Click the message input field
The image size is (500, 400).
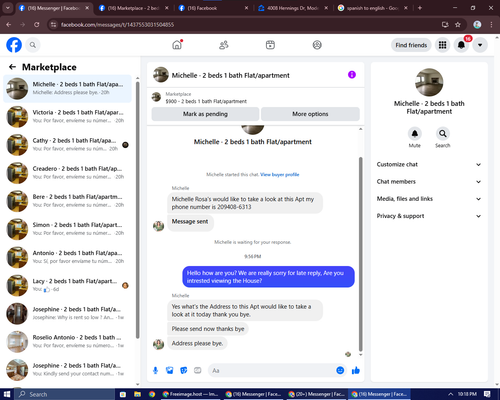272,370
